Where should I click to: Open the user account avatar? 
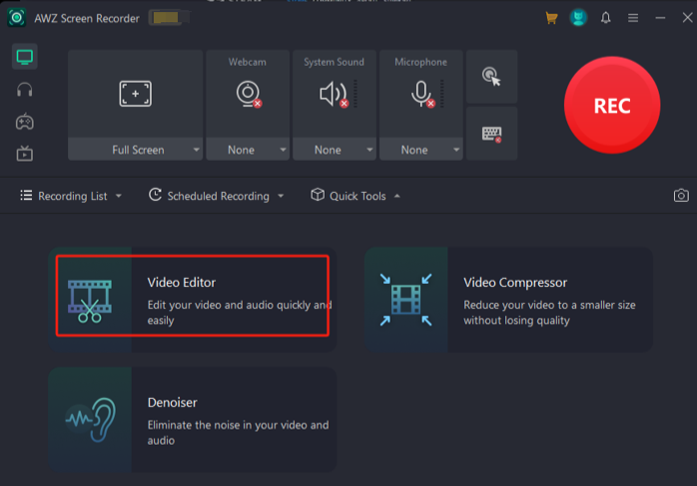pos(578,18)
